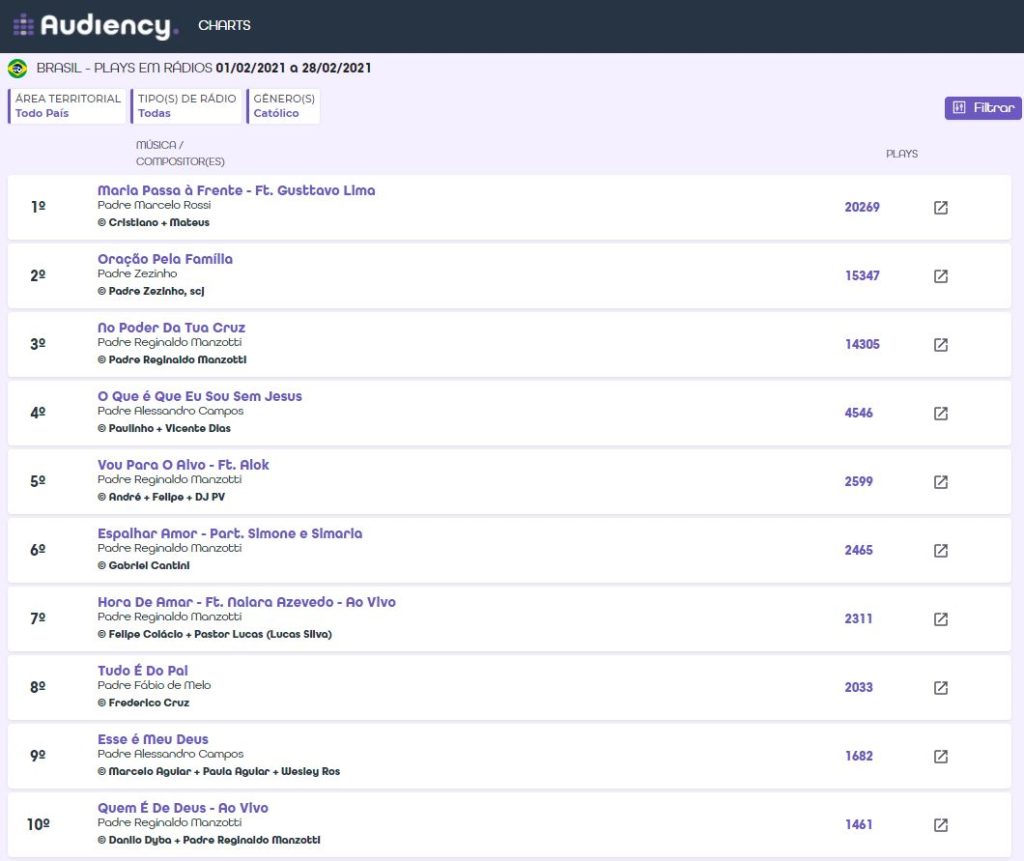Expand the Gênero(s) Católico filter
This screenshot has height=861, width=1024.
point(284,106)
